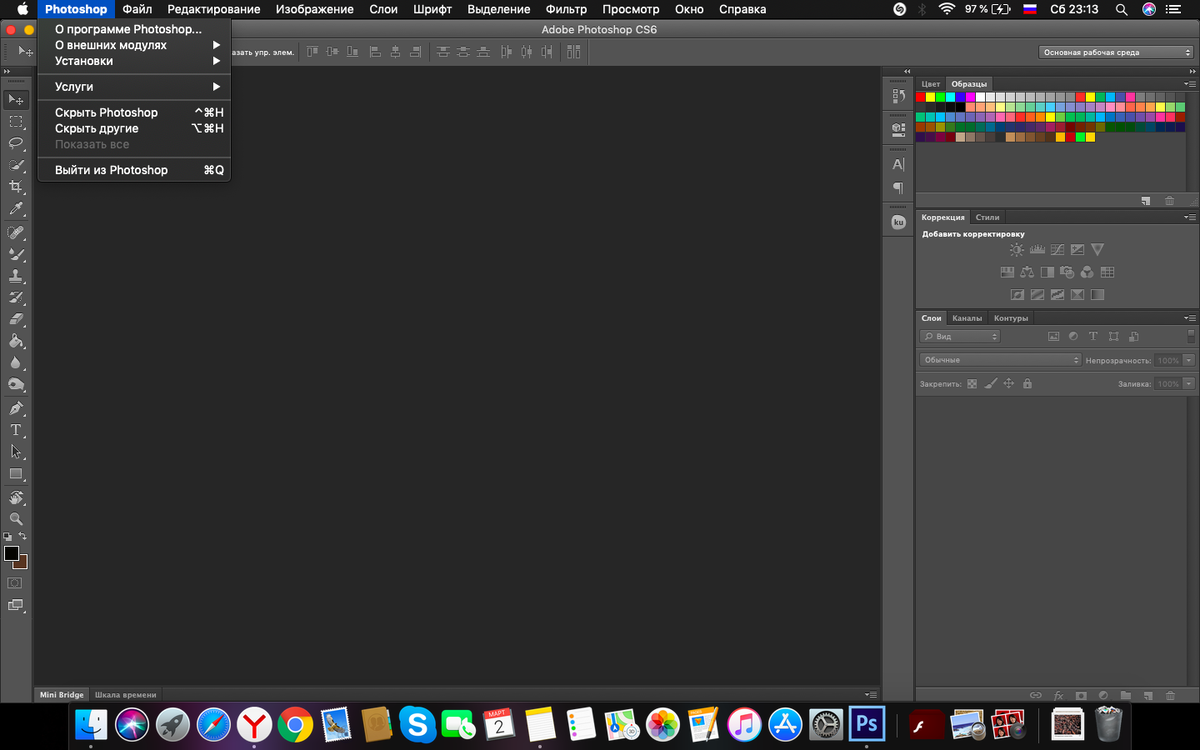Screen dimensions: 1200x750
Task: Open the Установки submenu entry
Action: click(x=134, y=61)
